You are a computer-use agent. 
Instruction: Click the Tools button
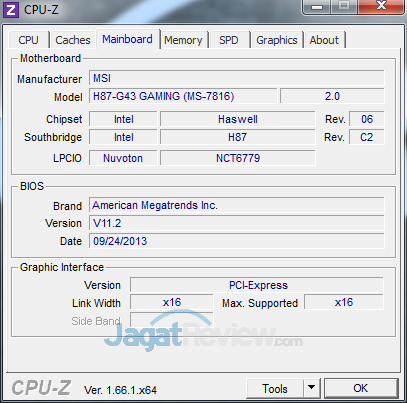275,389
